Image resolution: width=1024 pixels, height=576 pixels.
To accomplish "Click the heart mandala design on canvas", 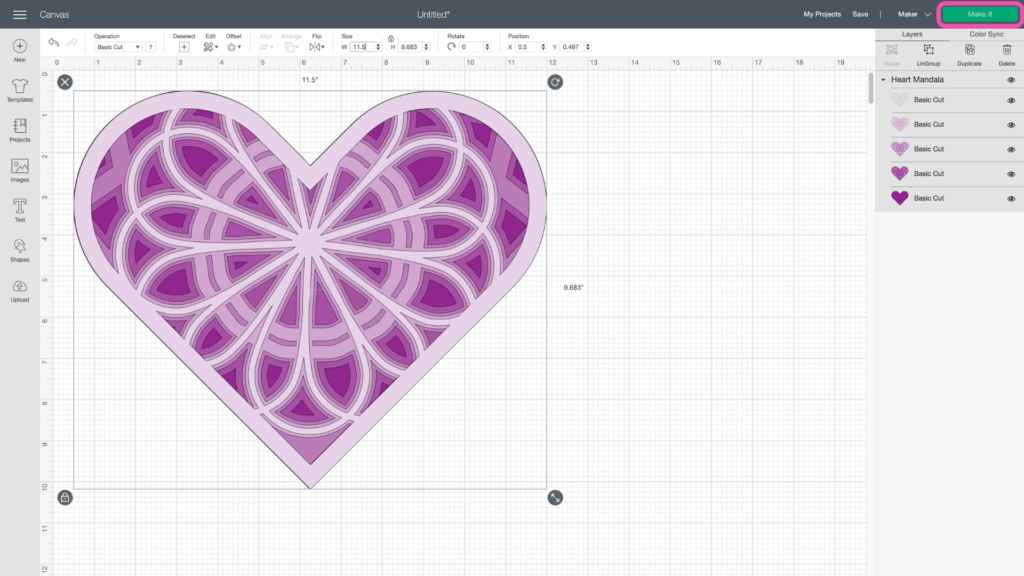I will tap(310, 289).
